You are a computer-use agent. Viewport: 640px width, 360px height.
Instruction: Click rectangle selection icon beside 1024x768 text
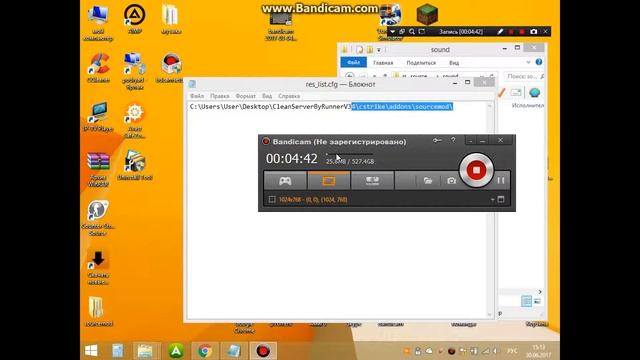[272, 200]
